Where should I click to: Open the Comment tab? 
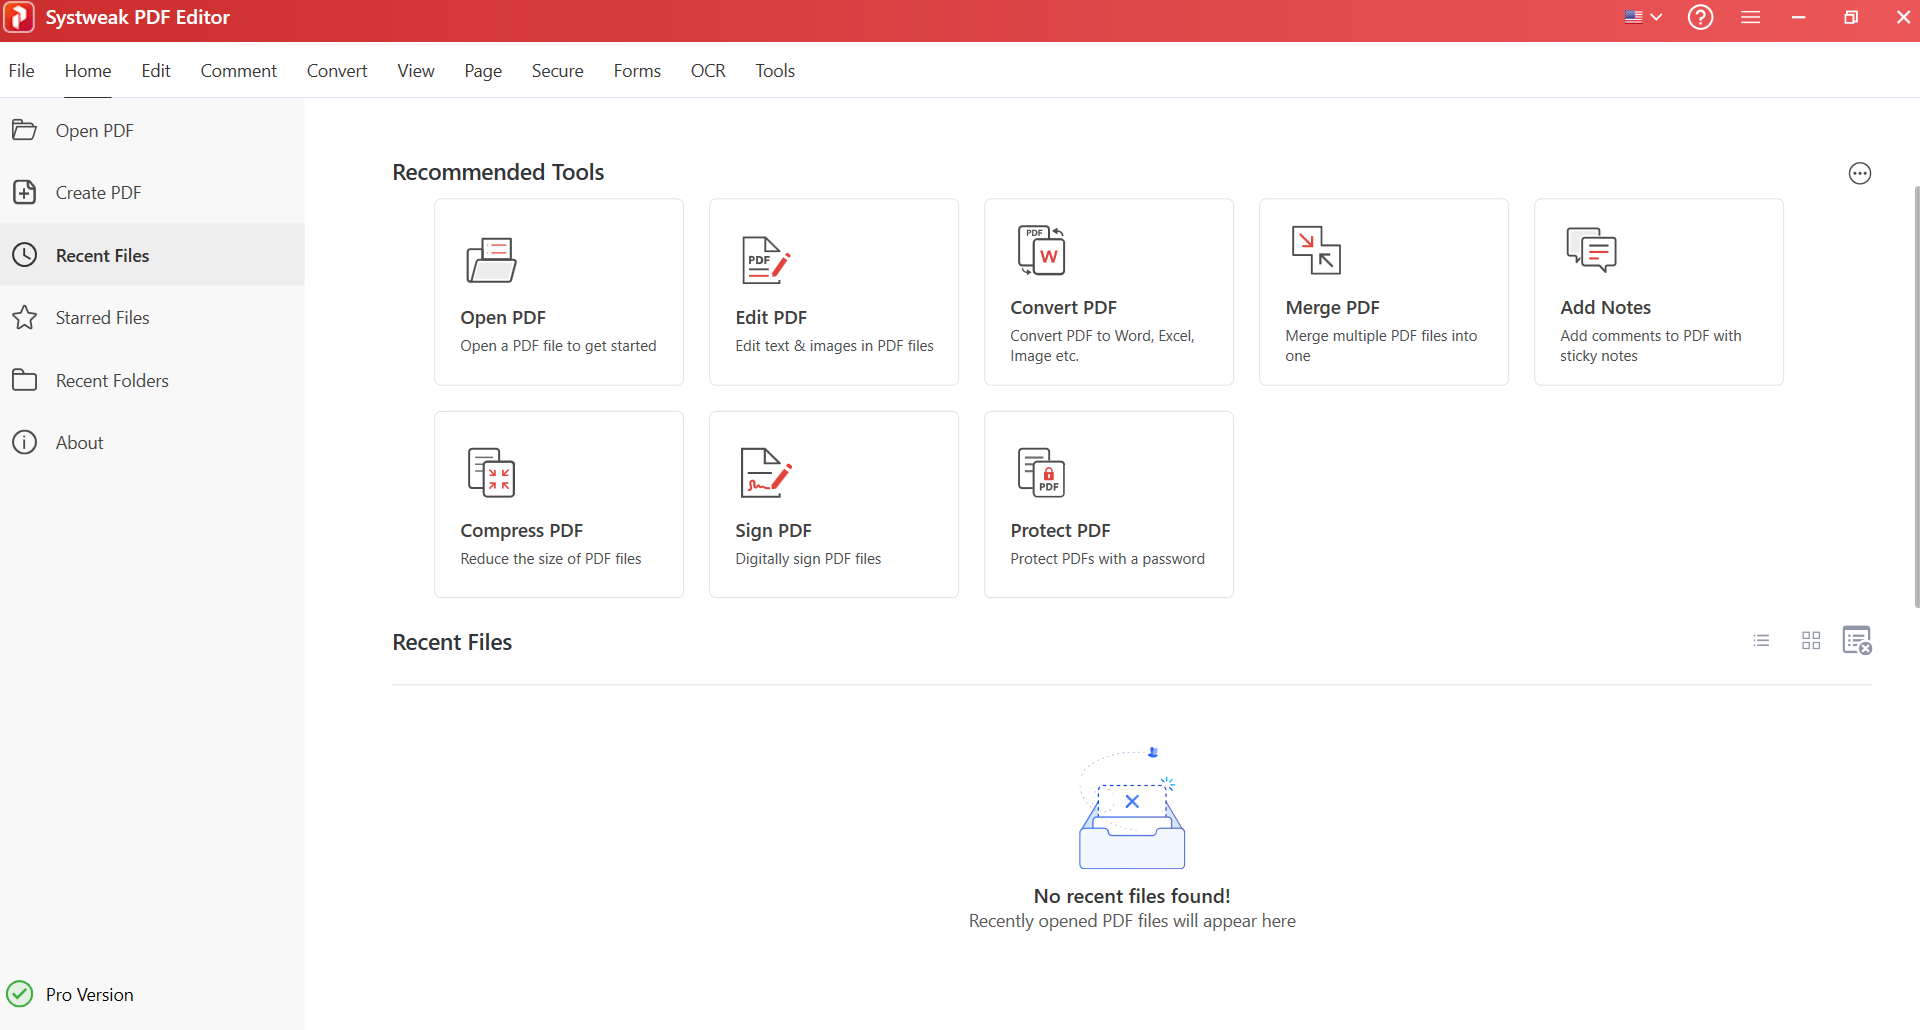click(x=238, y=71)
